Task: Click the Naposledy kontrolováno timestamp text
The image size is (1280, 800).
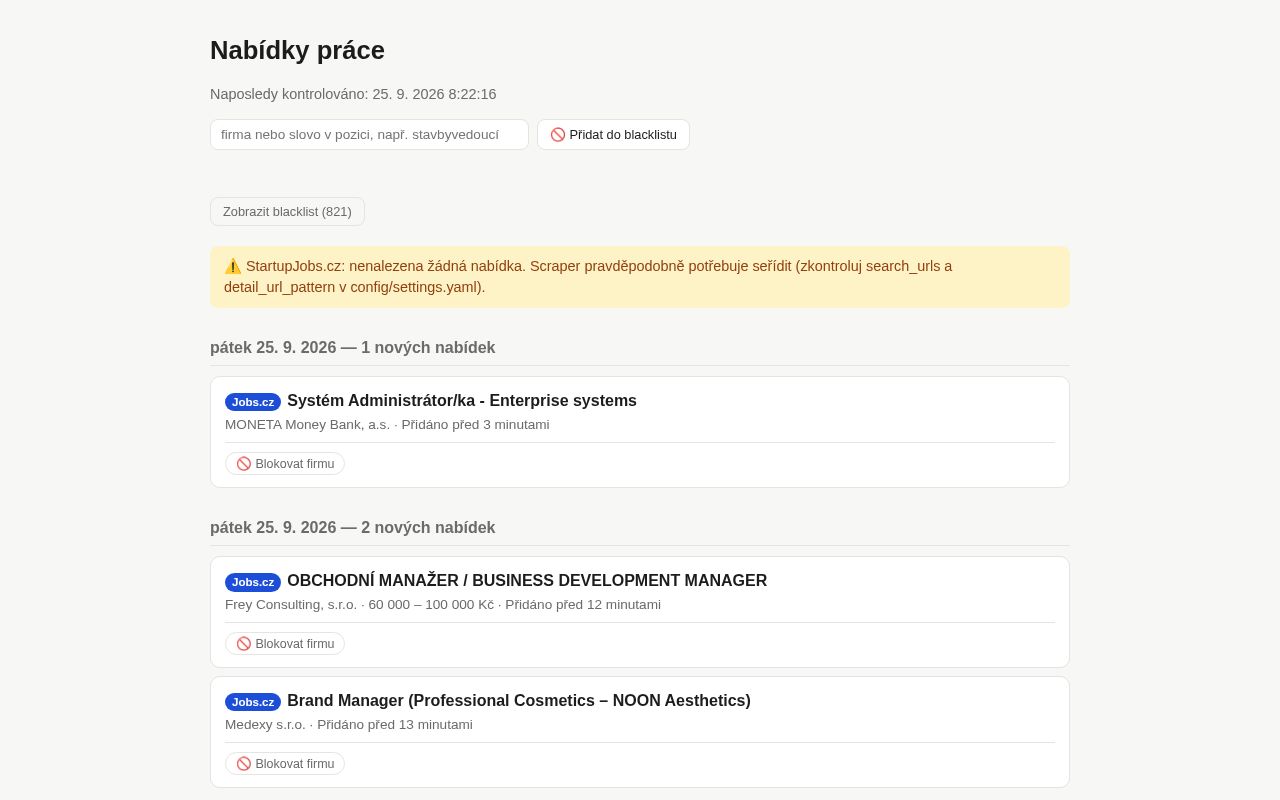Action: 353,94
